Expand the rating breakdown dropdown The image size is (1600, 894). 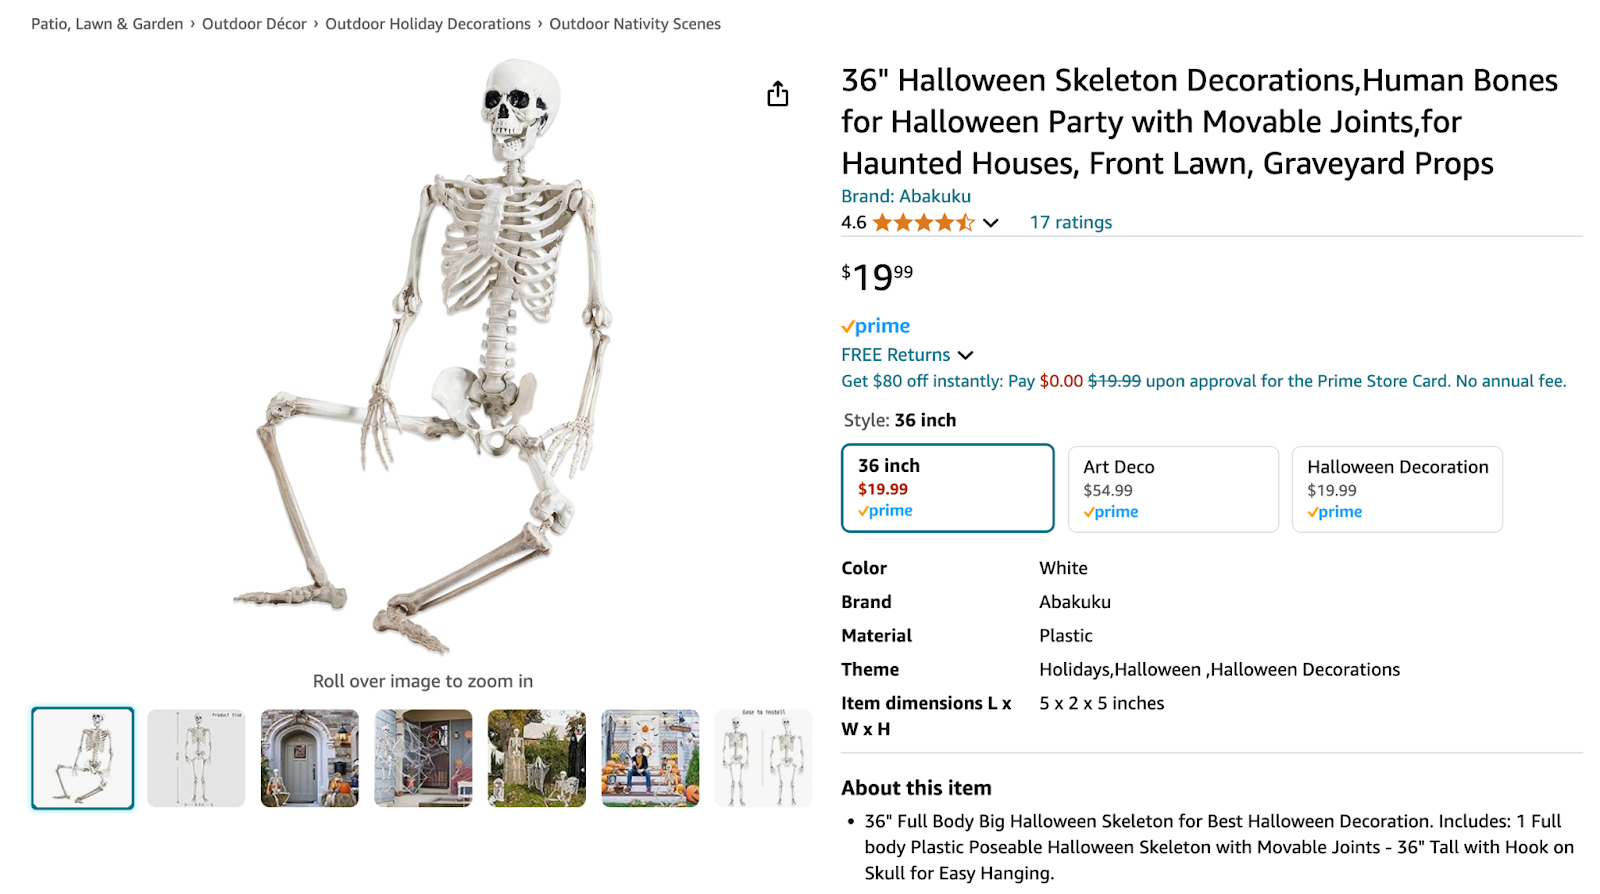990,222
